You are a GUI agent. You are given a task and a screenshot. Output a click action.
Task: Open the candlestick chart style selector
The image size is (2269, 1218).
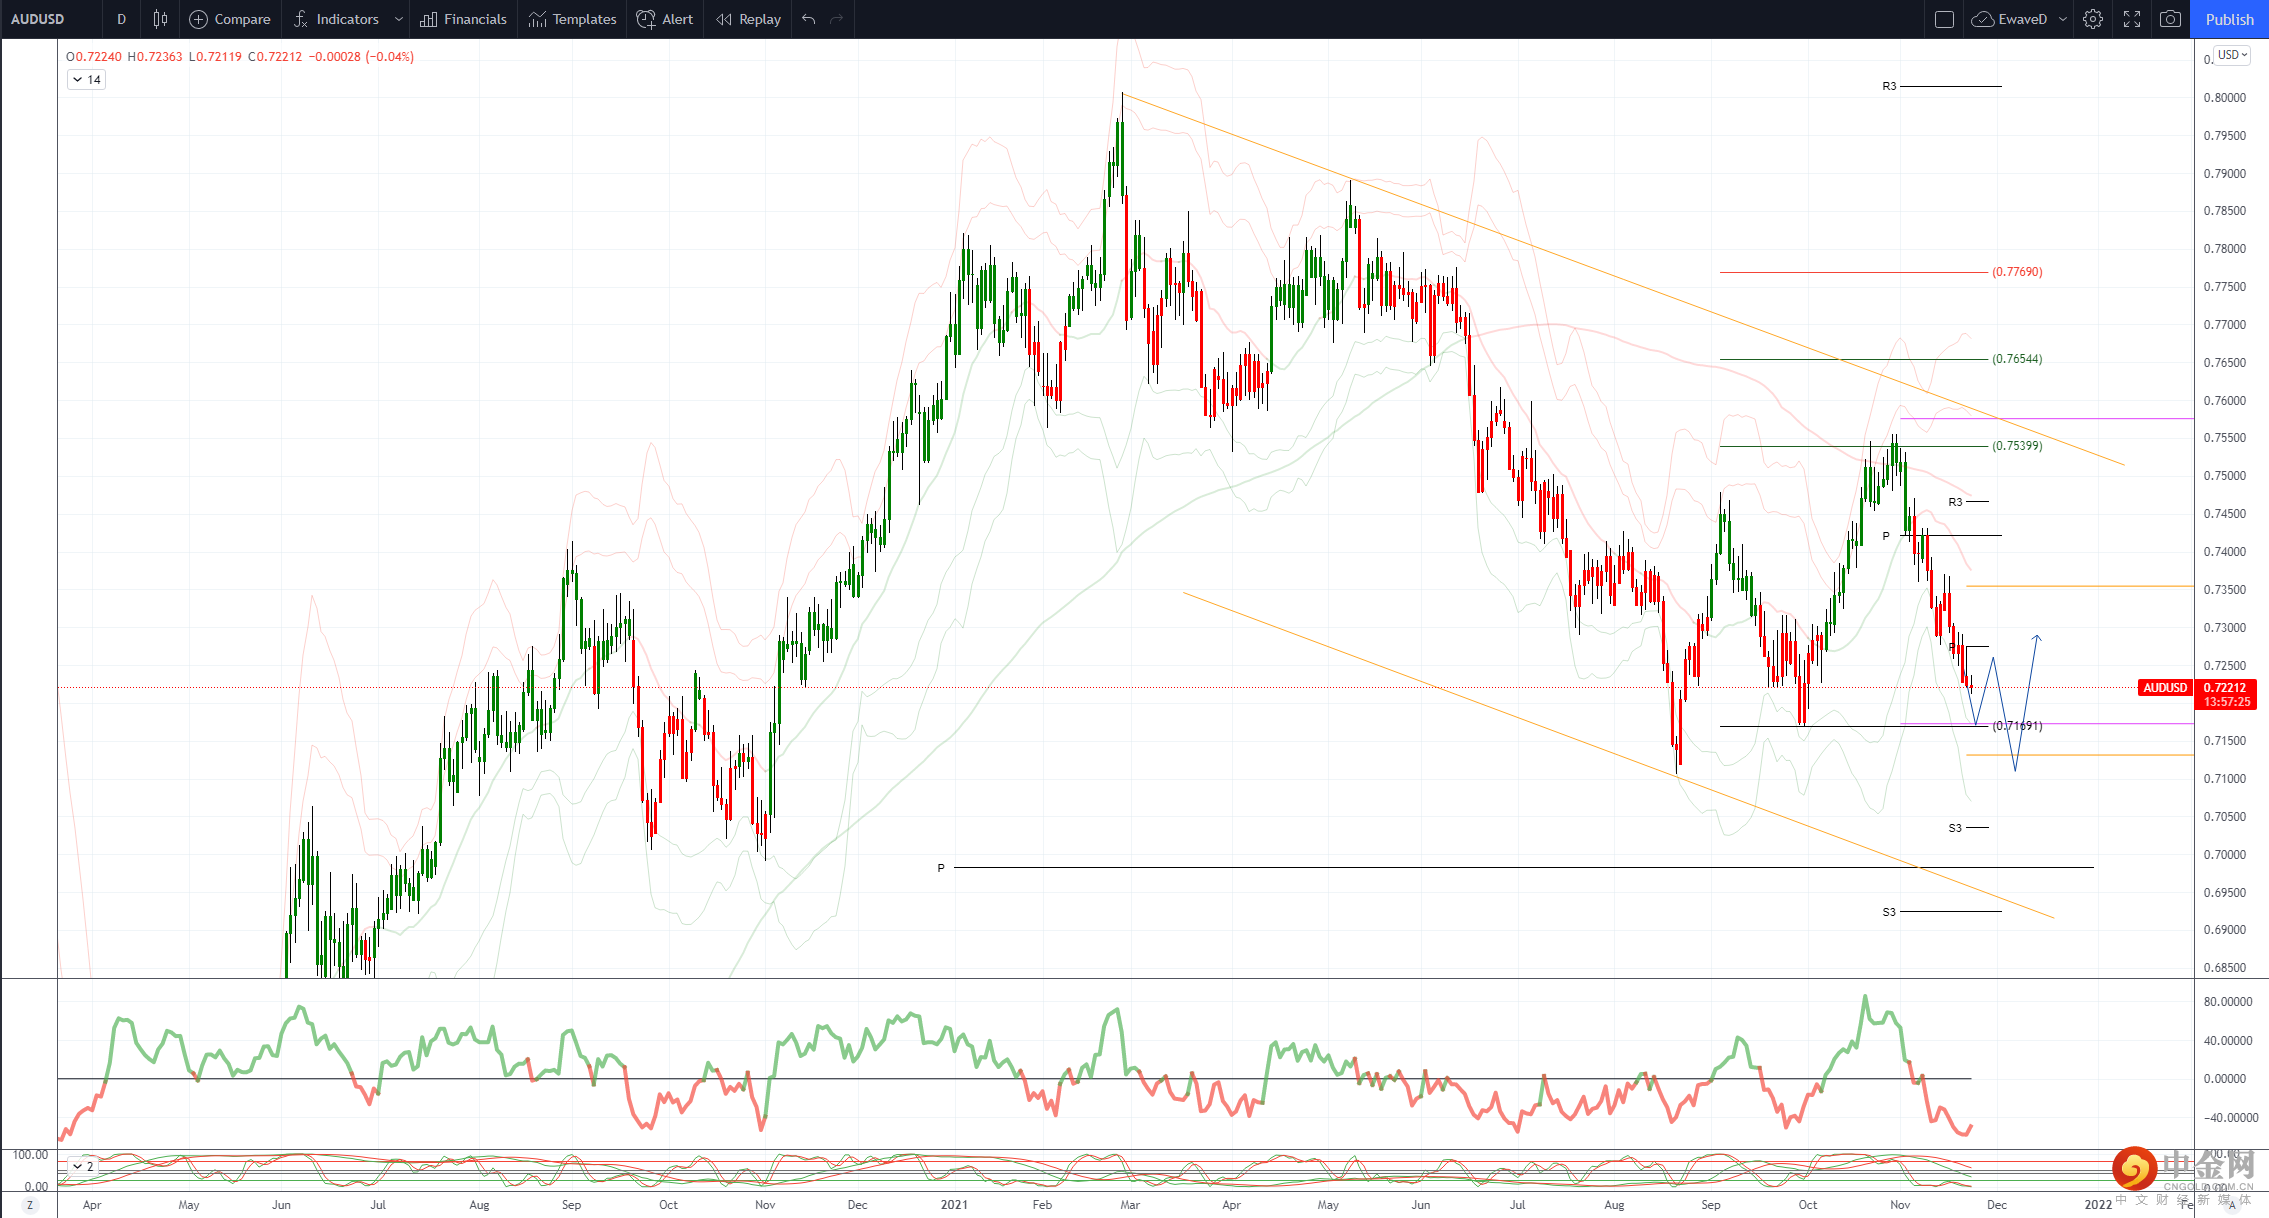[x=160, y=19]
